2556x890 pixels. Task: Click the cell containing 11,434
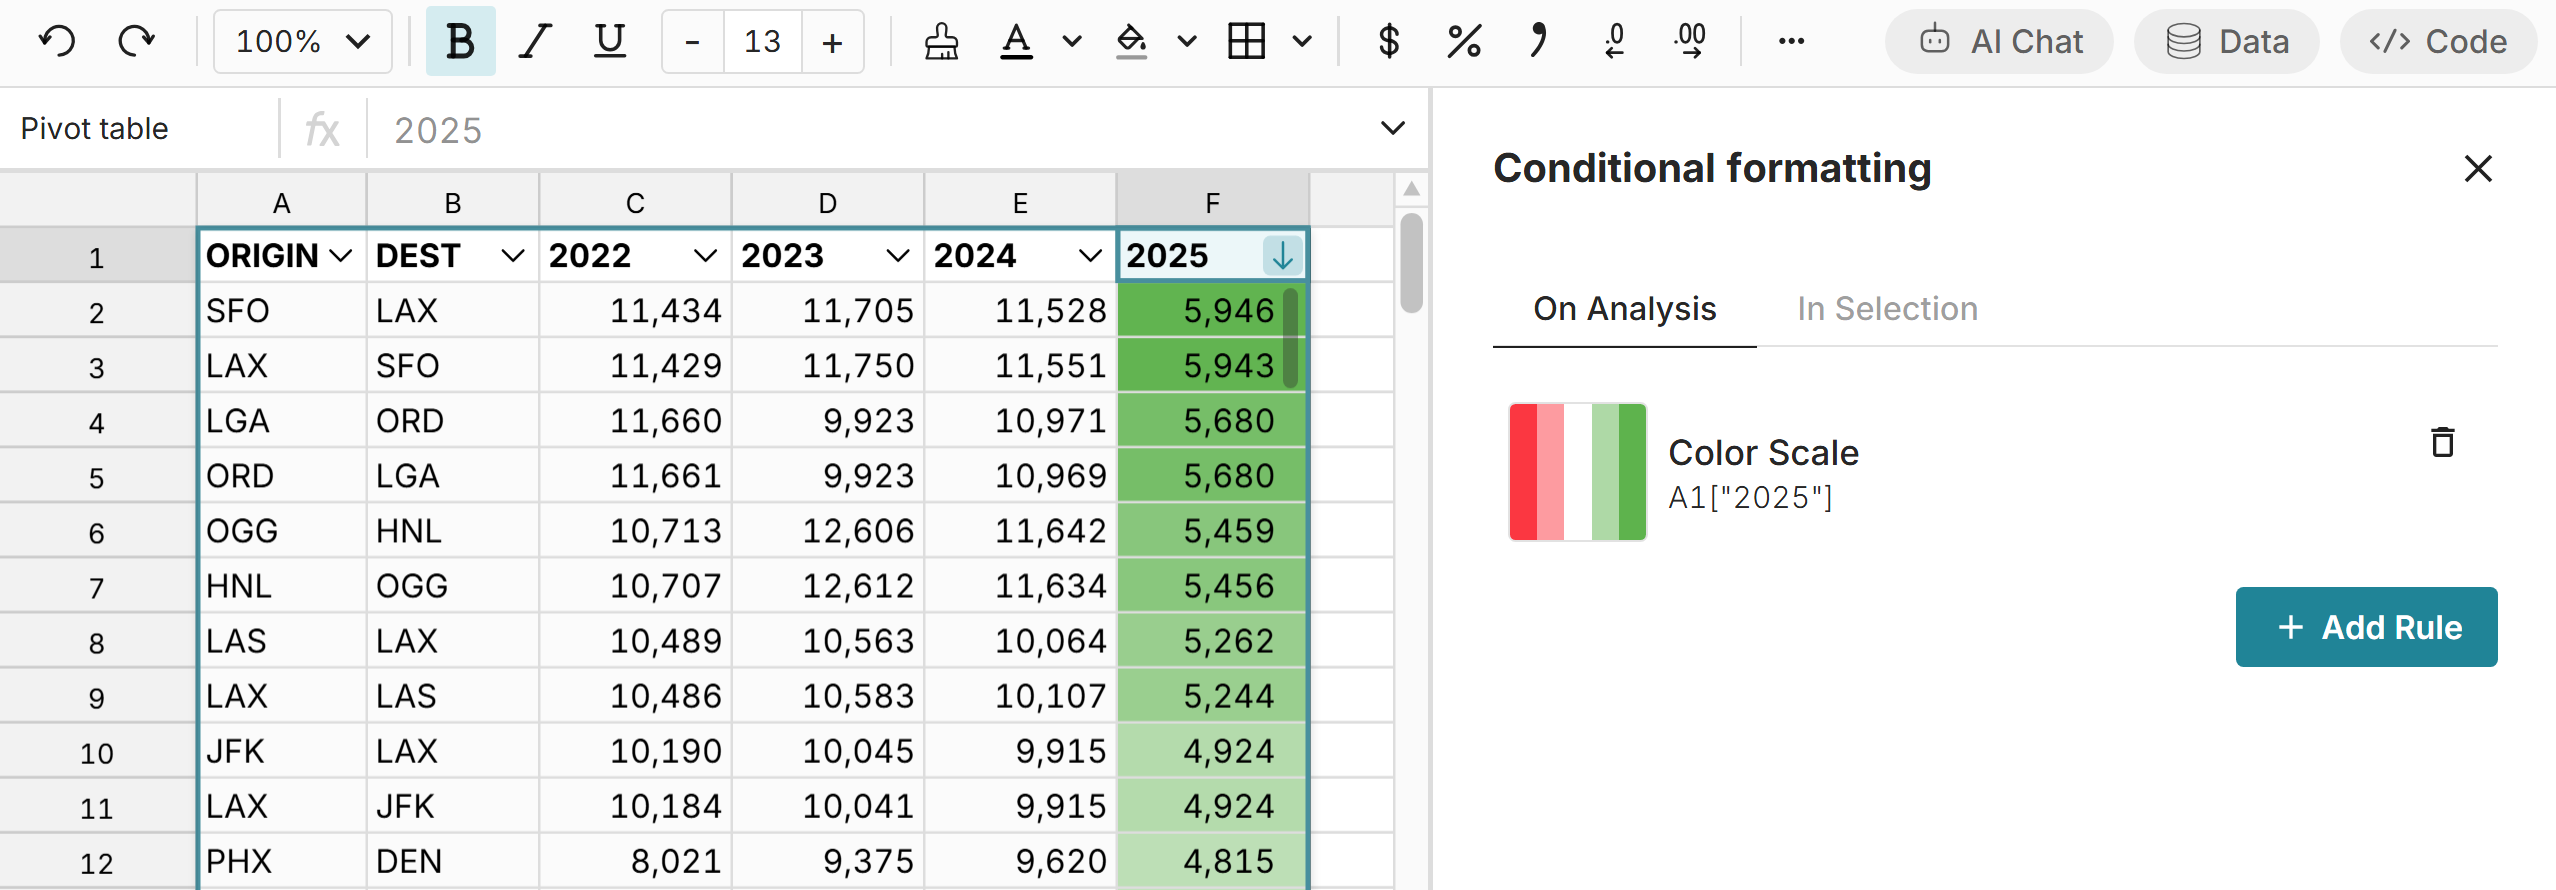pos(635,311)
